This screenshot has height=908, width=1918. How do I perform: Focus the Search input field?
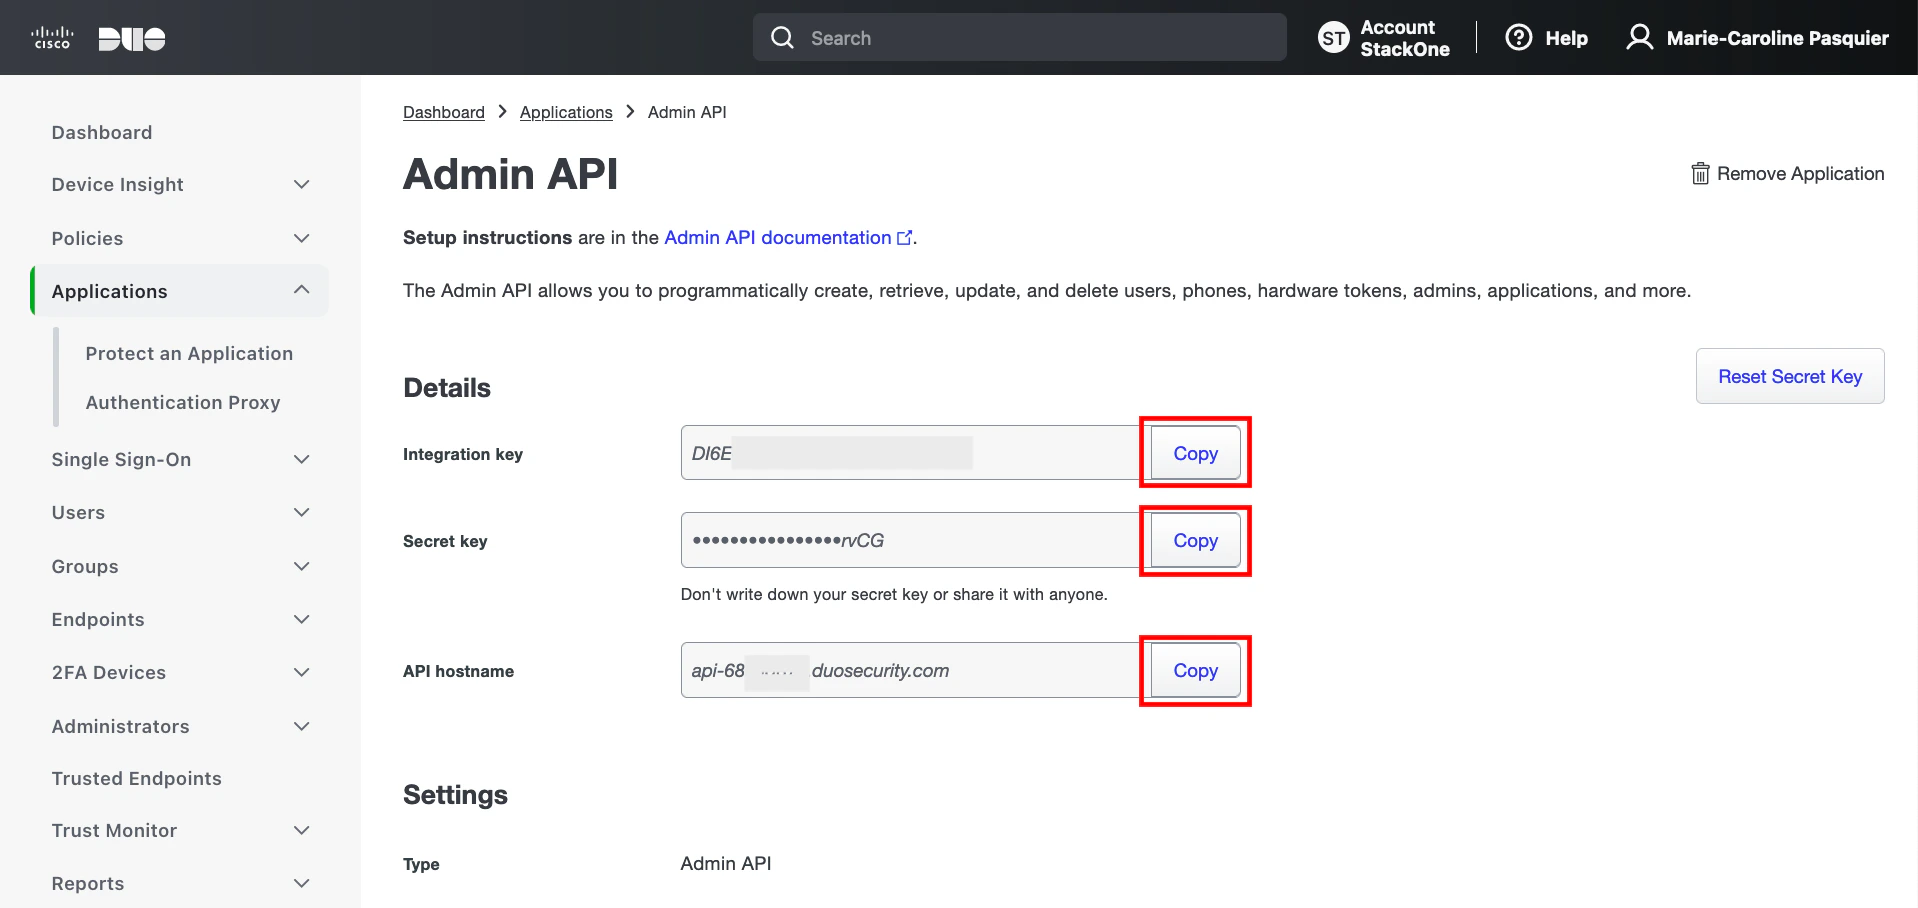tap(1020, 38)
